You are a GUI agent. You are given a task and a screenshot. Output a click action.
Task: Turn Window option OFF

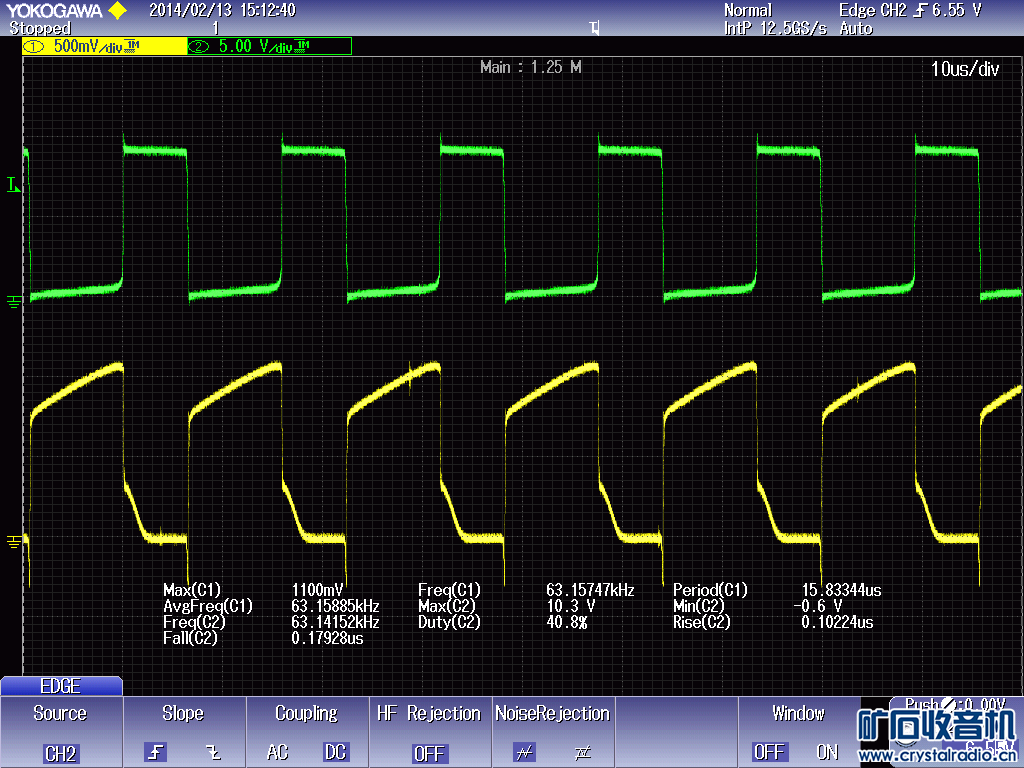(769, 752)
